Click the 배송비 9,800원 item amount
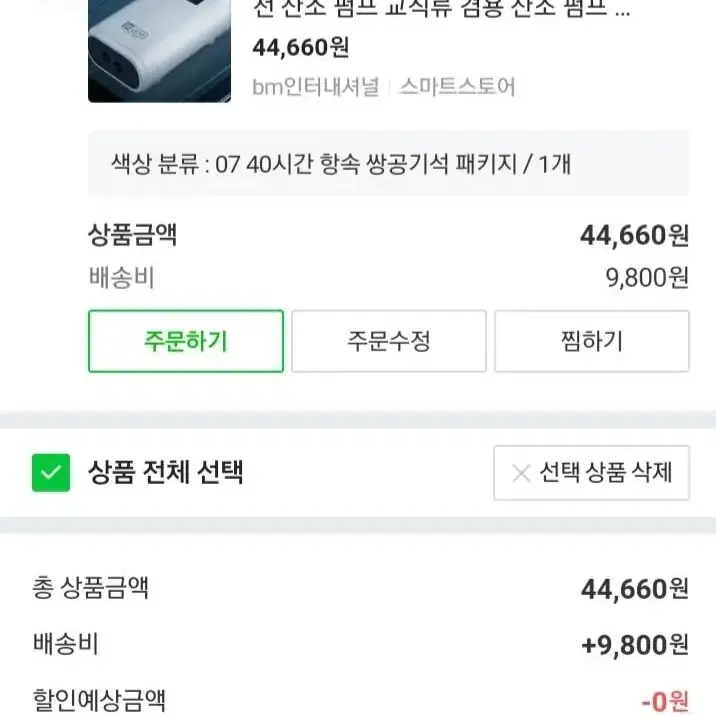 click(x=647, y=278)
